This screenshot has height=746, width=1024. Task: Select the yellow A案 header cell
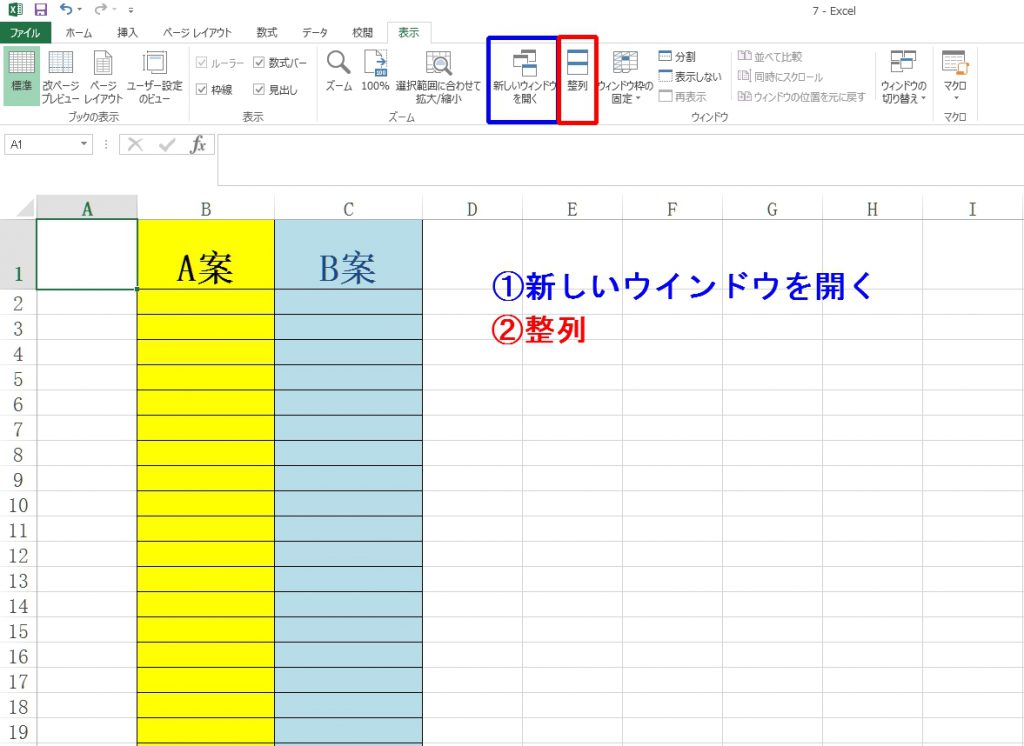click(205, 255)
